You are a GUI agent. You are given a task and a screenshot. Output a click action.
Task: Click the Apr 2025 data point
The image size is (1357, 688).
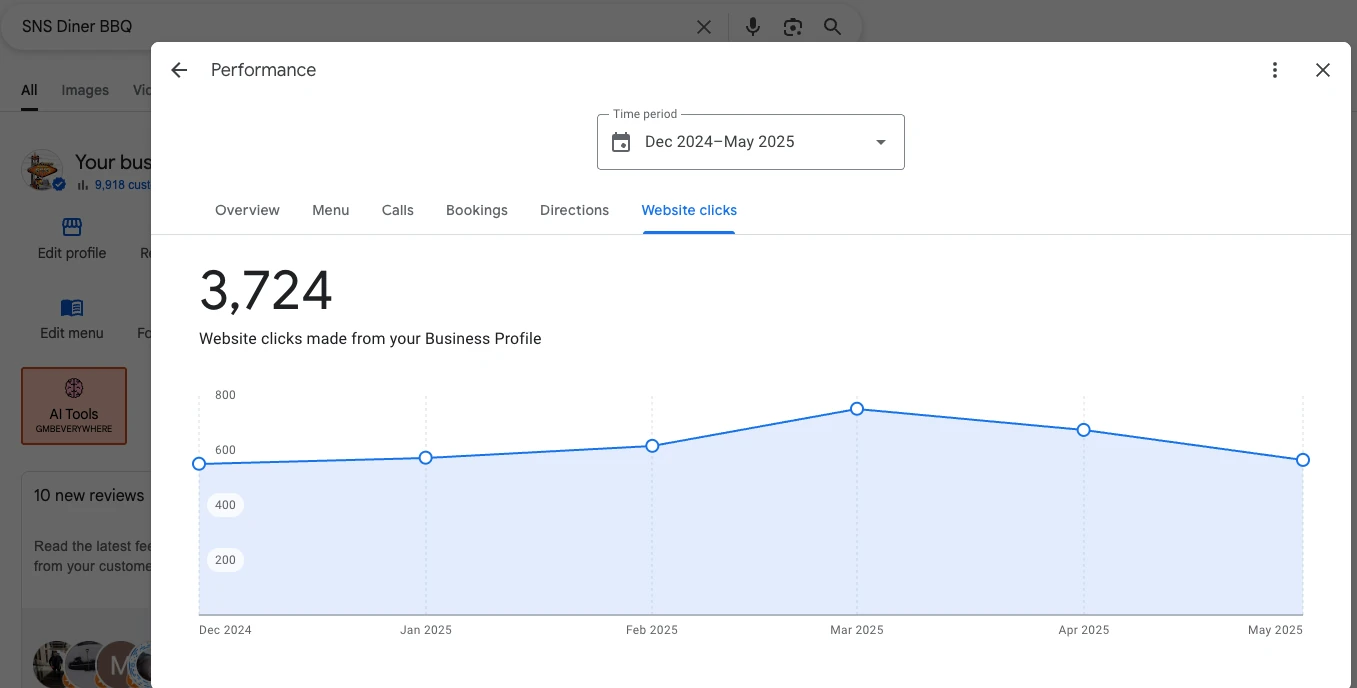click(x=1083, y=430)
